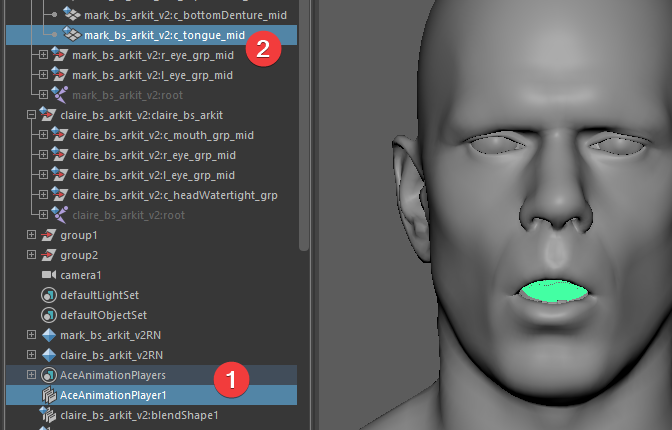Select claire_bs_arkit_v2:c_mouth_grp_mid label

163,135
